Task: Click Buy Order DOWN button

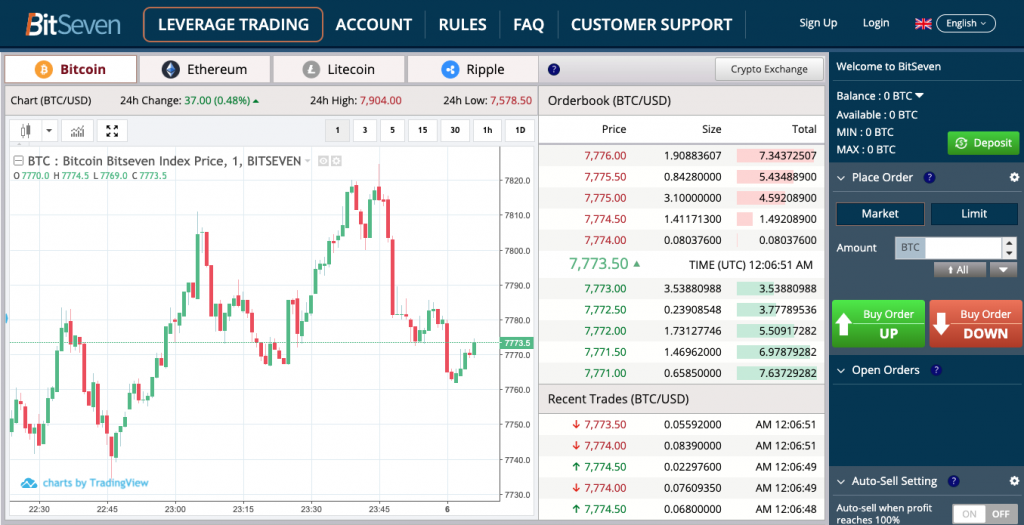Action: pos(976,324)
